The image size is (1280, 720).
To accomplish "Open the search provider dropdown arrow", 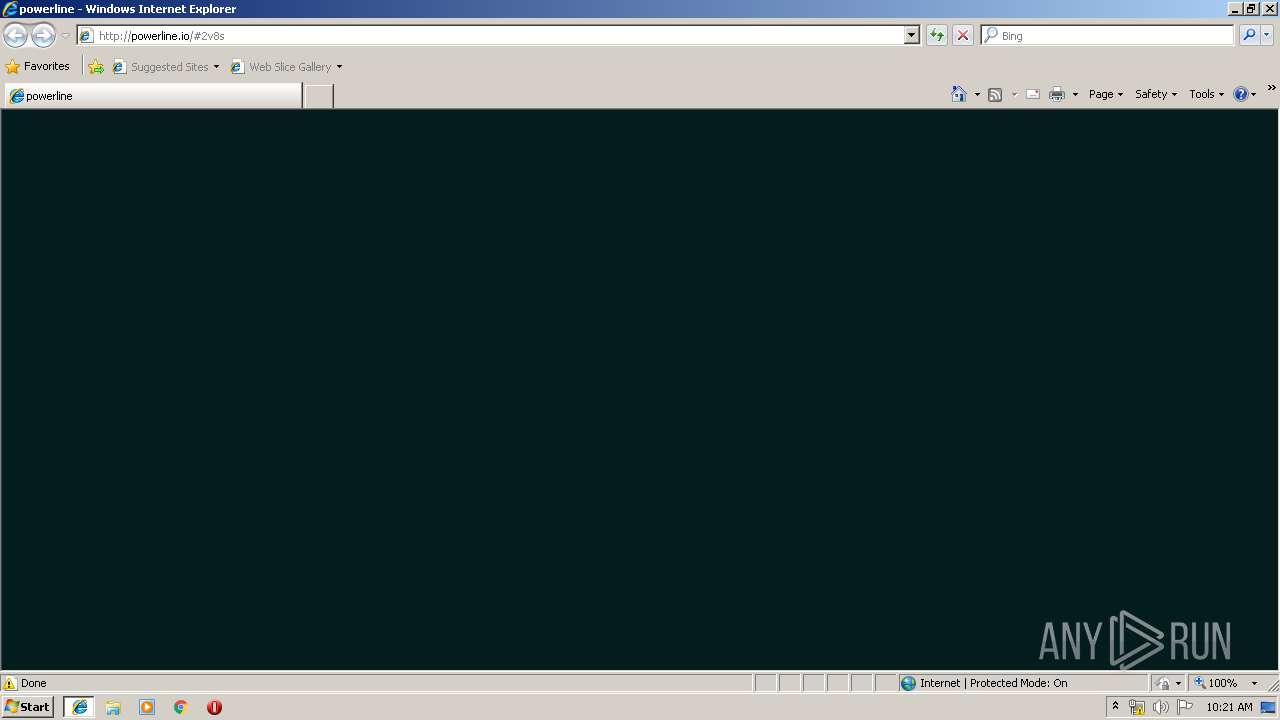I will click(1267, 36).
